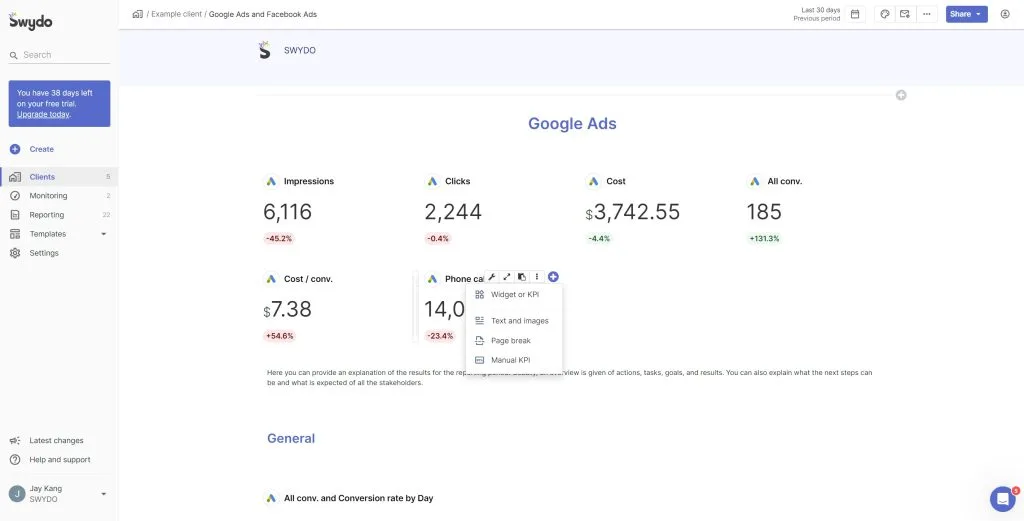Screen dimensions: 1024x521
Task: Click the Google Ads icon beside conversion chart title
Action: [x=271, y=498]
